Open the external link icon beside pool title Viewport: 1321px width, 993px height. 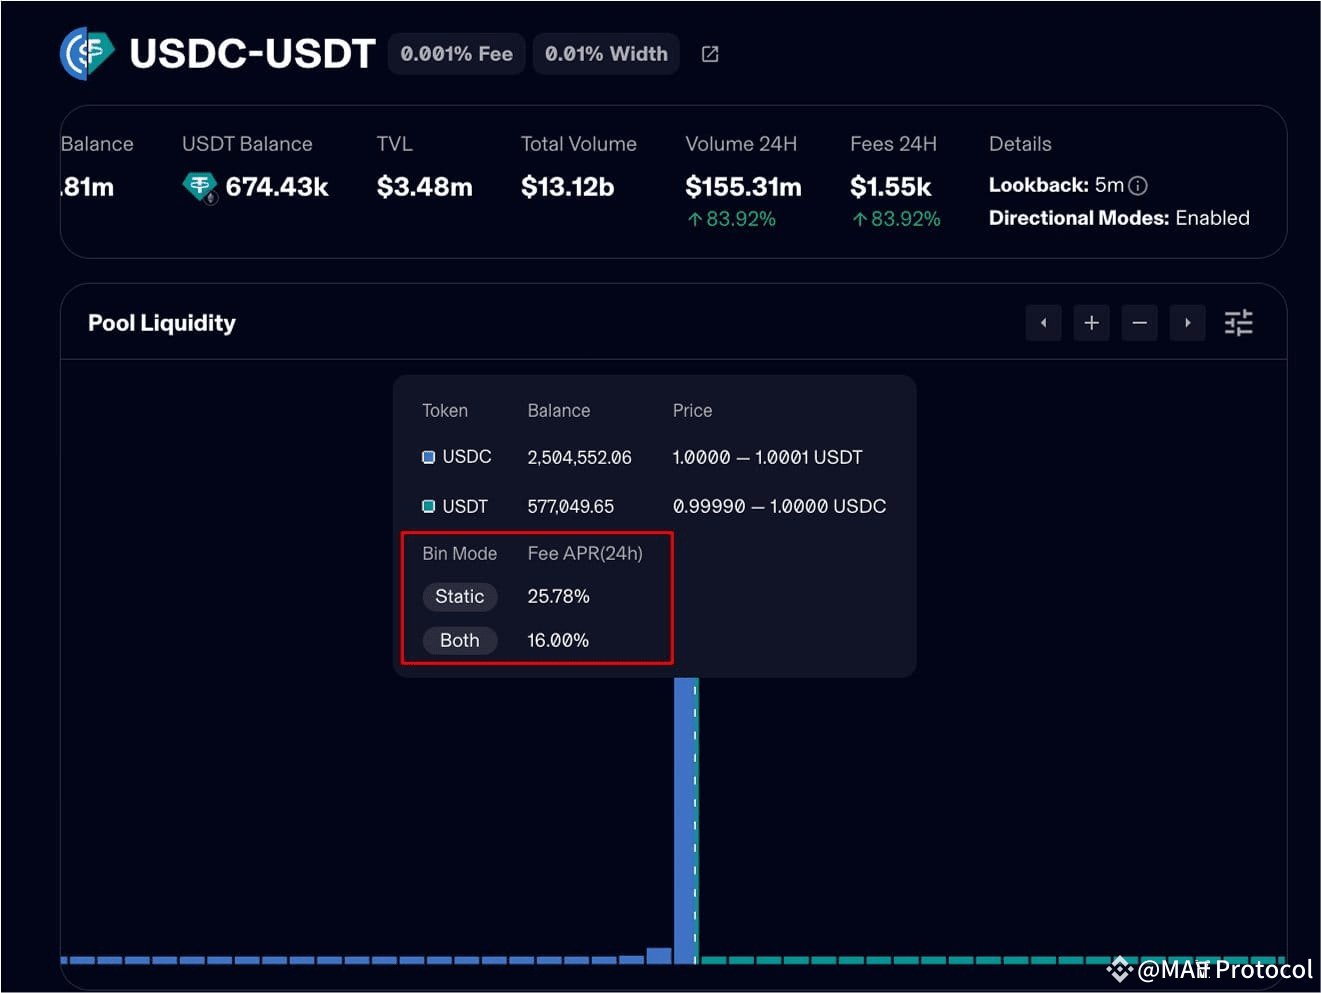coord(710,54)
